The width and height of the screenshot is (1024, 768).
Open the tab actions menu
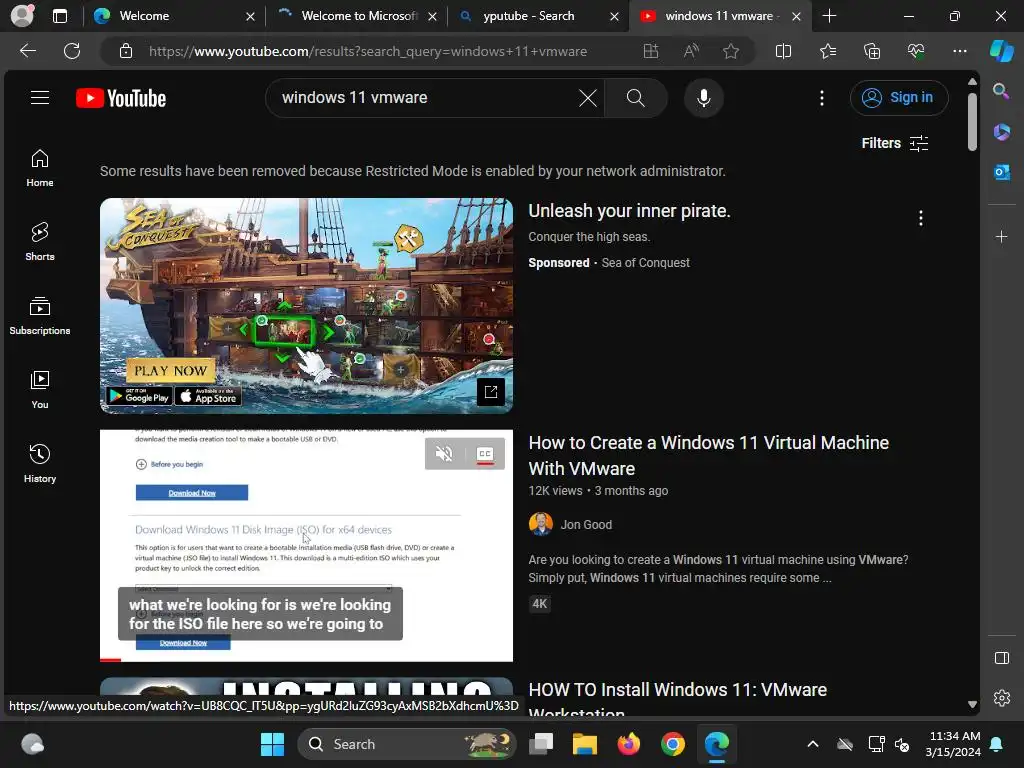point(60,16)
